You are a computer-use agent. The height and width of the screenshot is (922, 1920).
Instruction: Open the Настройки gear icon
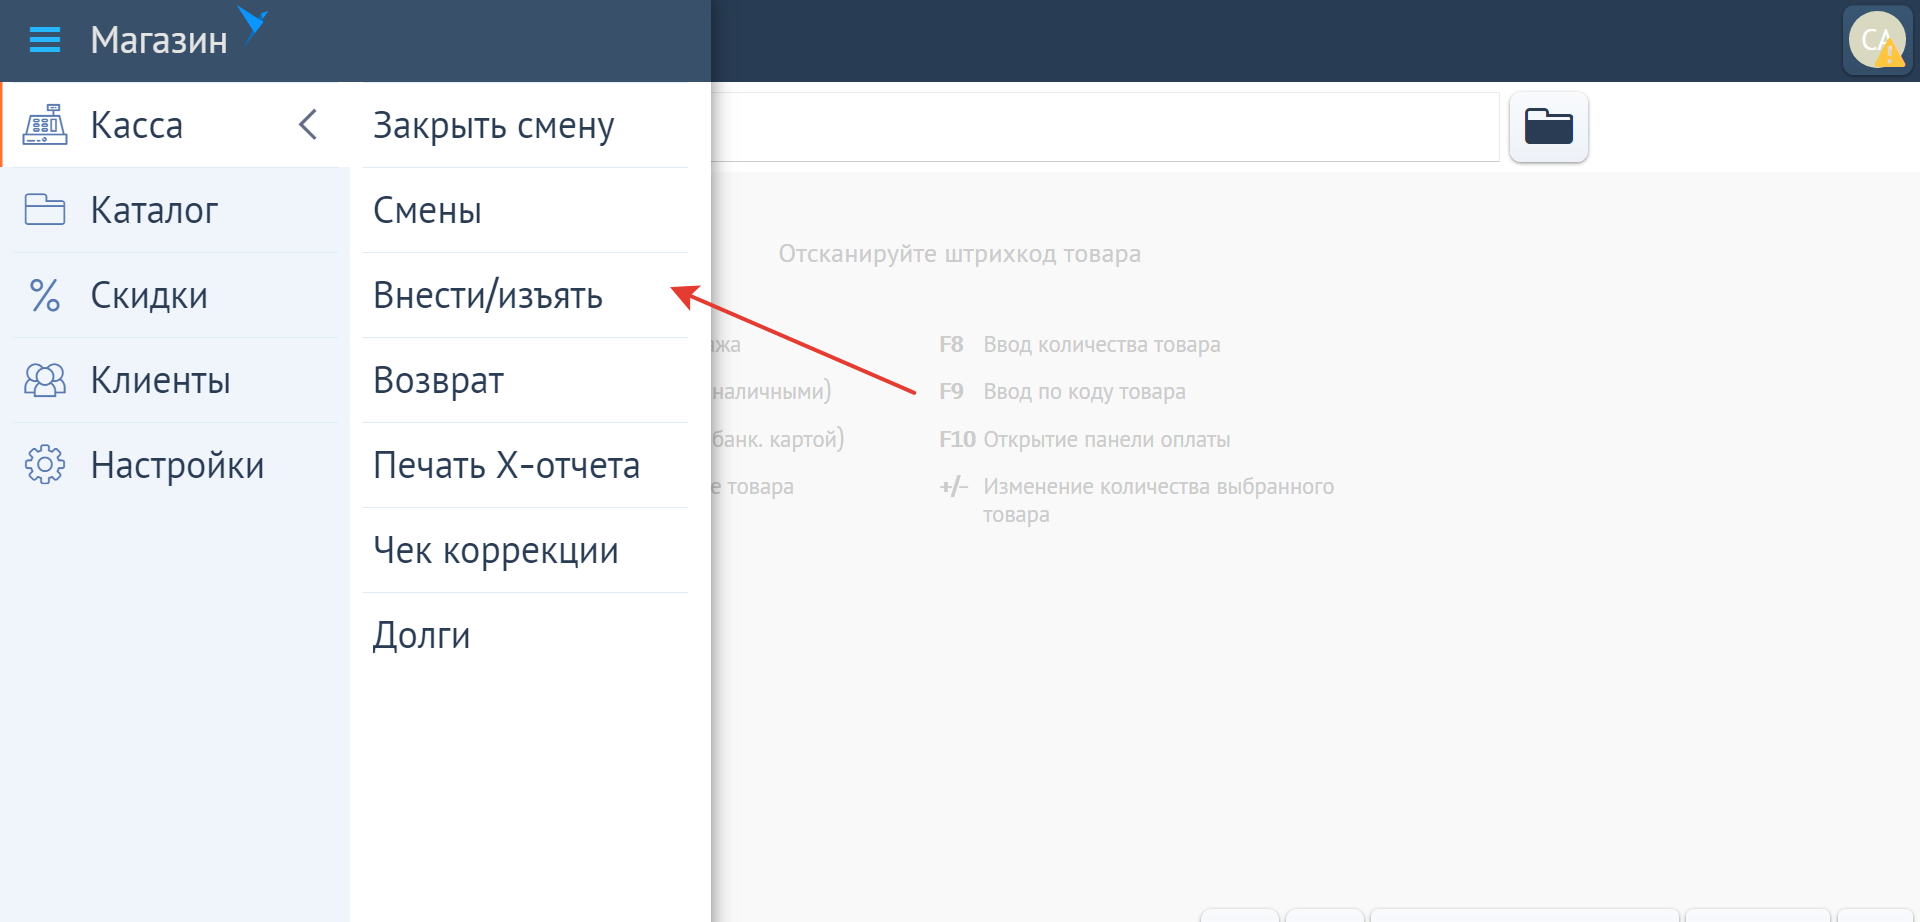[x=45, y=465]
